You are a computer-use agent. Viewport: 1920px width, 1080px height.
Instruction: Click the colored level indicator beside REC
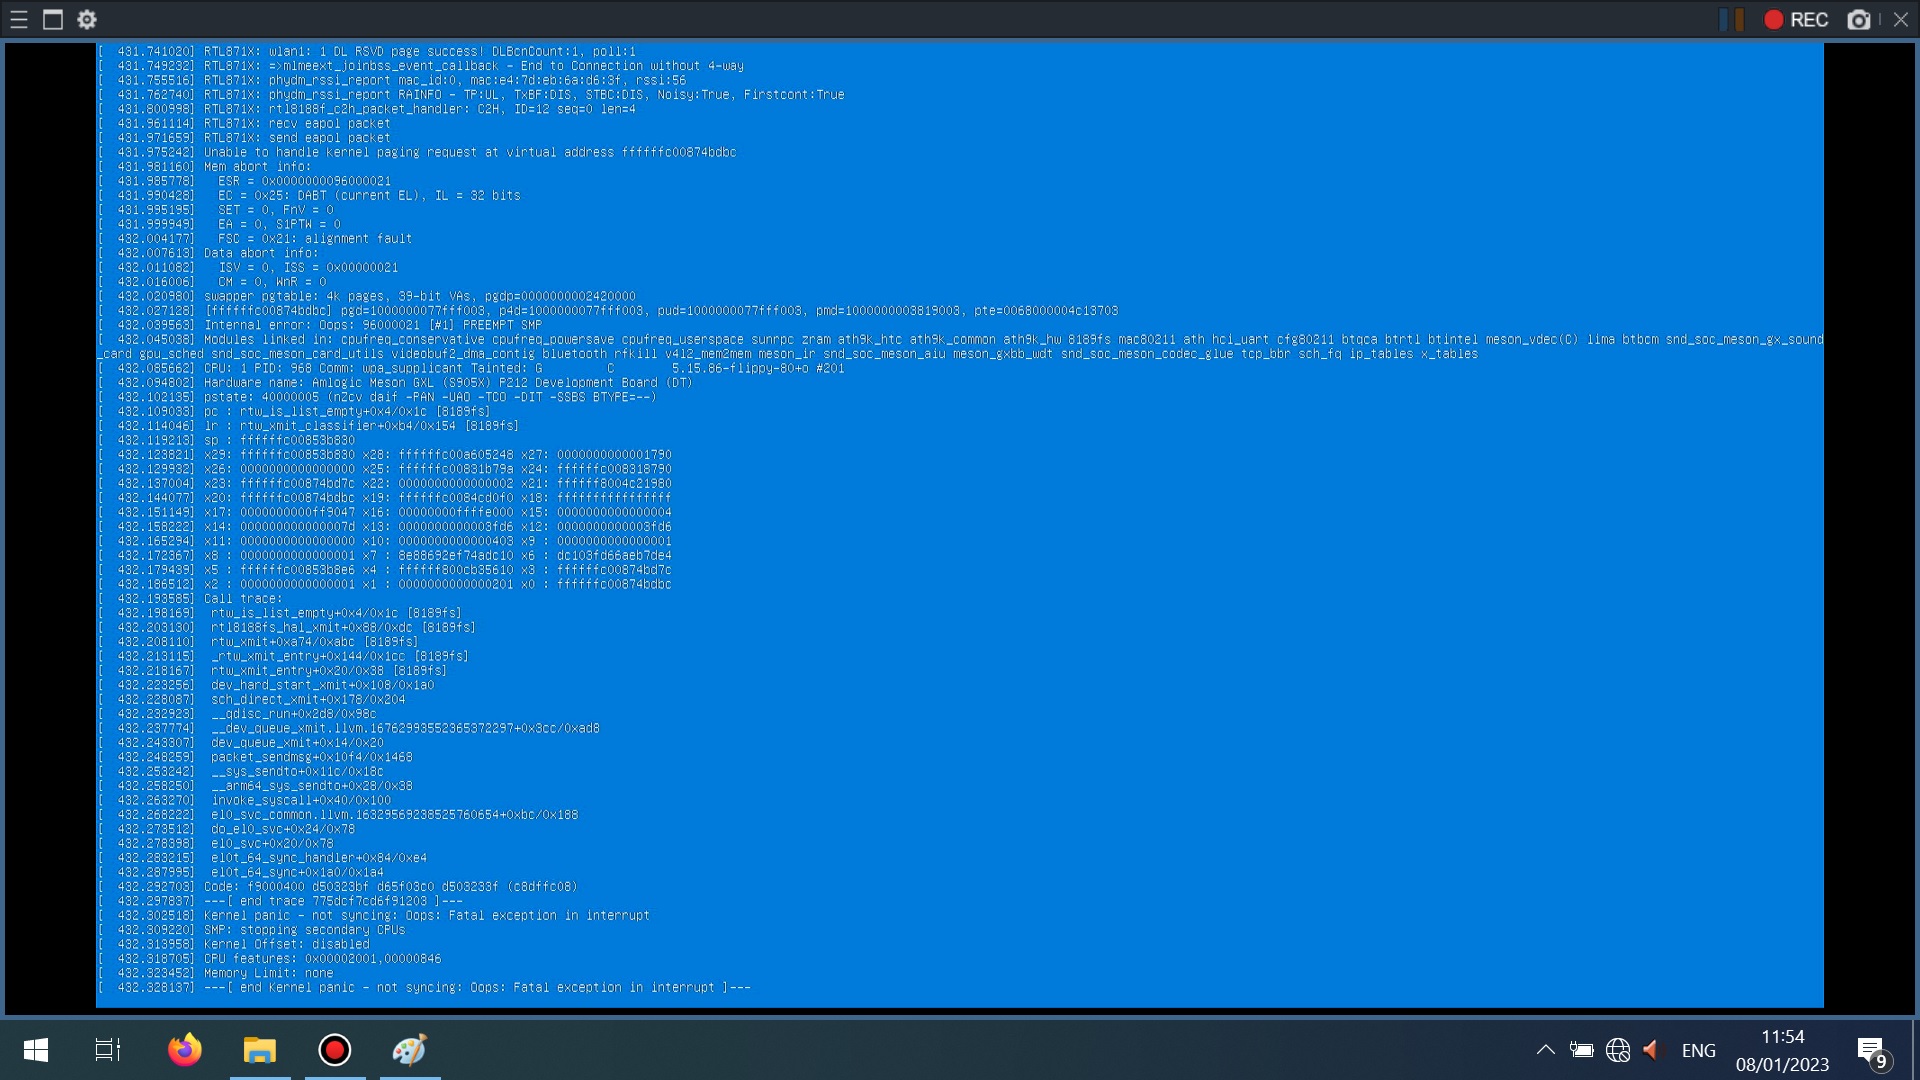[1730, 19]
